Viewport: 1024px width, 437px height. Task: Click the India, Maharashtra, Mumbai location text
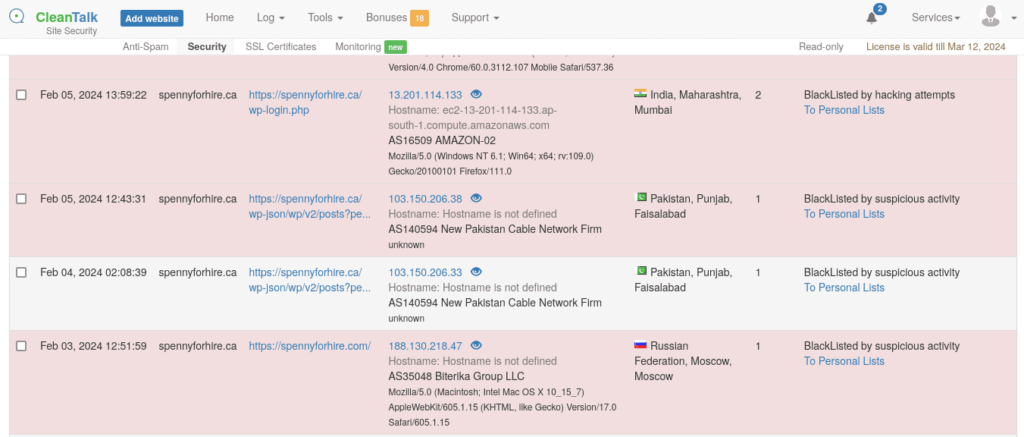pos(688,103)
